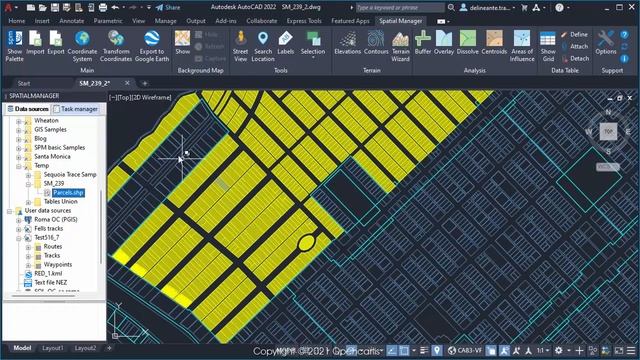
Task: Select Text file NEZ data source
Action: [51, 282]
